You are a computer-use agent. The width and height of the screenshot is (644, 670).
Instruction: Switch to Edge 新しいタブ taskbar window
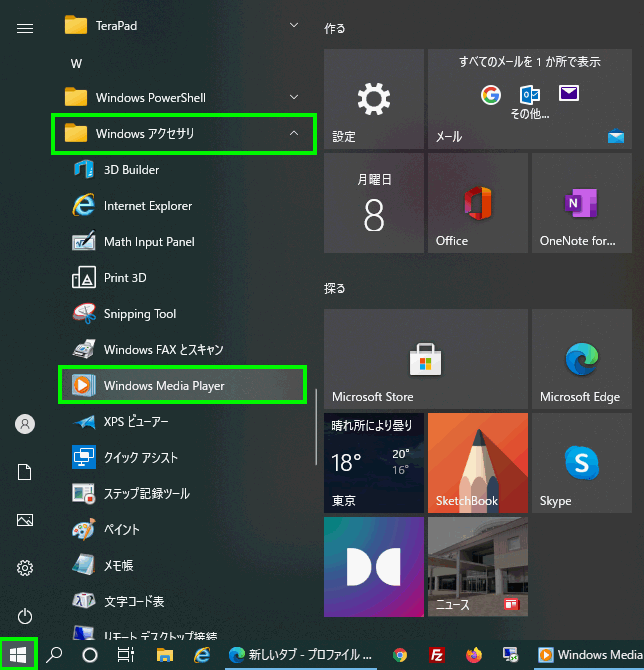coord(301,654)
